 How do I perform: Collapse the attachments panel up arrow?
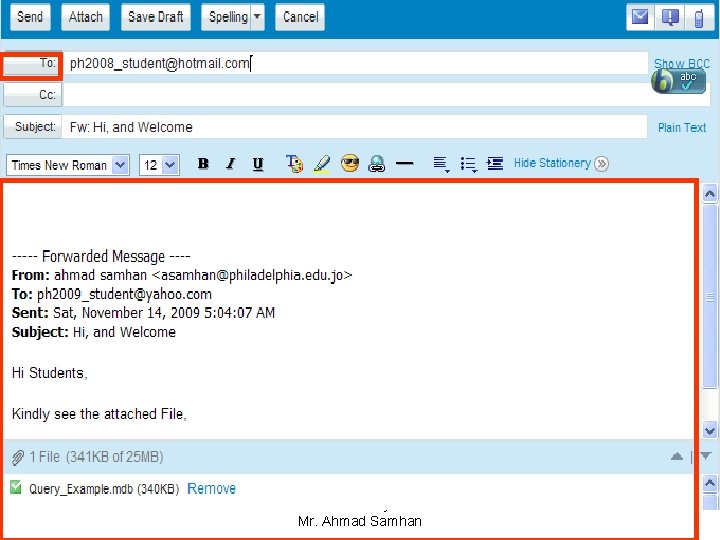click(677, 456)
